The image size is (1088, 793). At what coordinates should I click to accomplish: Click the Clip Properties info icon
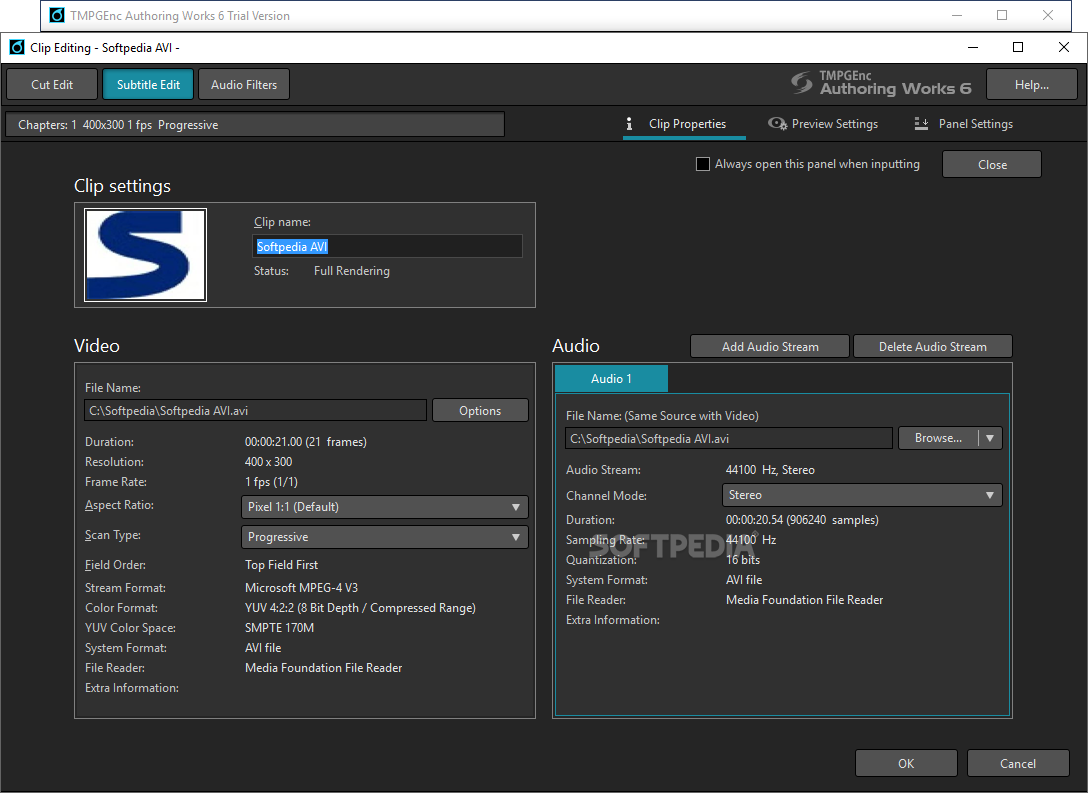point(629,123)
